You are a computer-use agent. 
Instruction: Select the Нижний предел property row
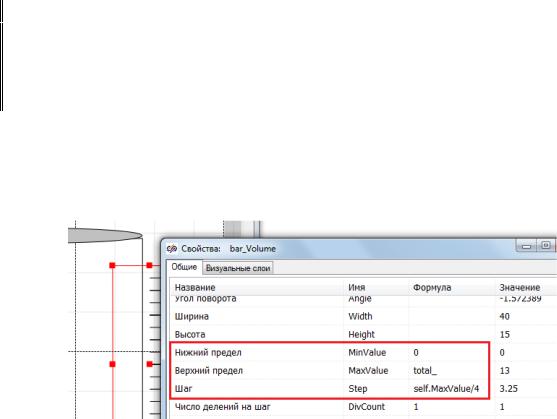pyautogui.click(x=363, y=353)
